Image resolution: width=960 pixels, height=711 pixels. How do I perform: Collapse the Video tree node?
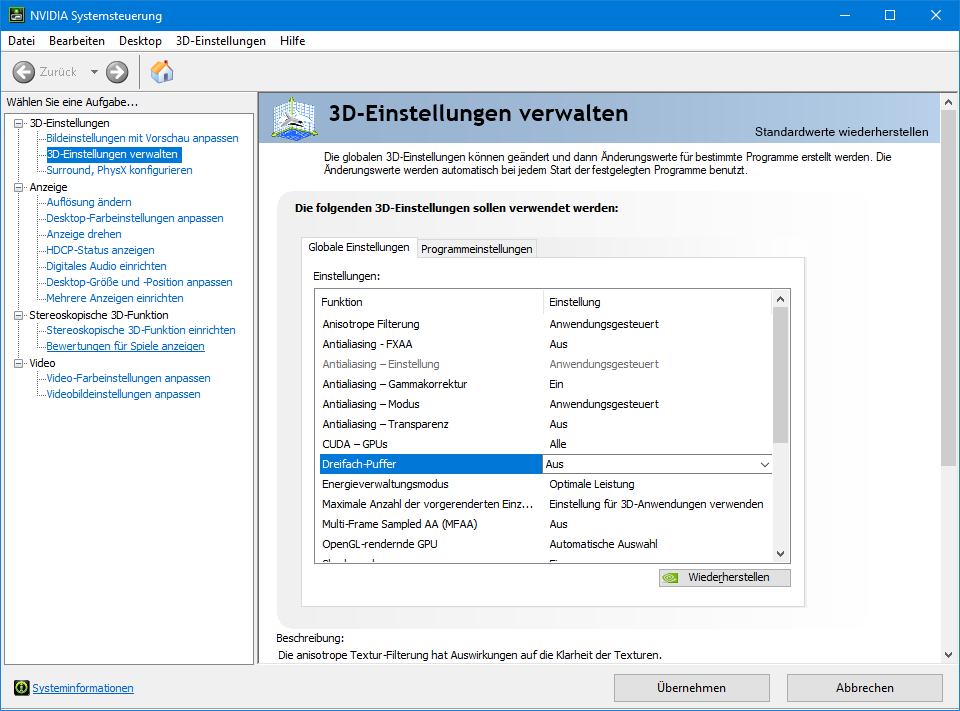18,363
